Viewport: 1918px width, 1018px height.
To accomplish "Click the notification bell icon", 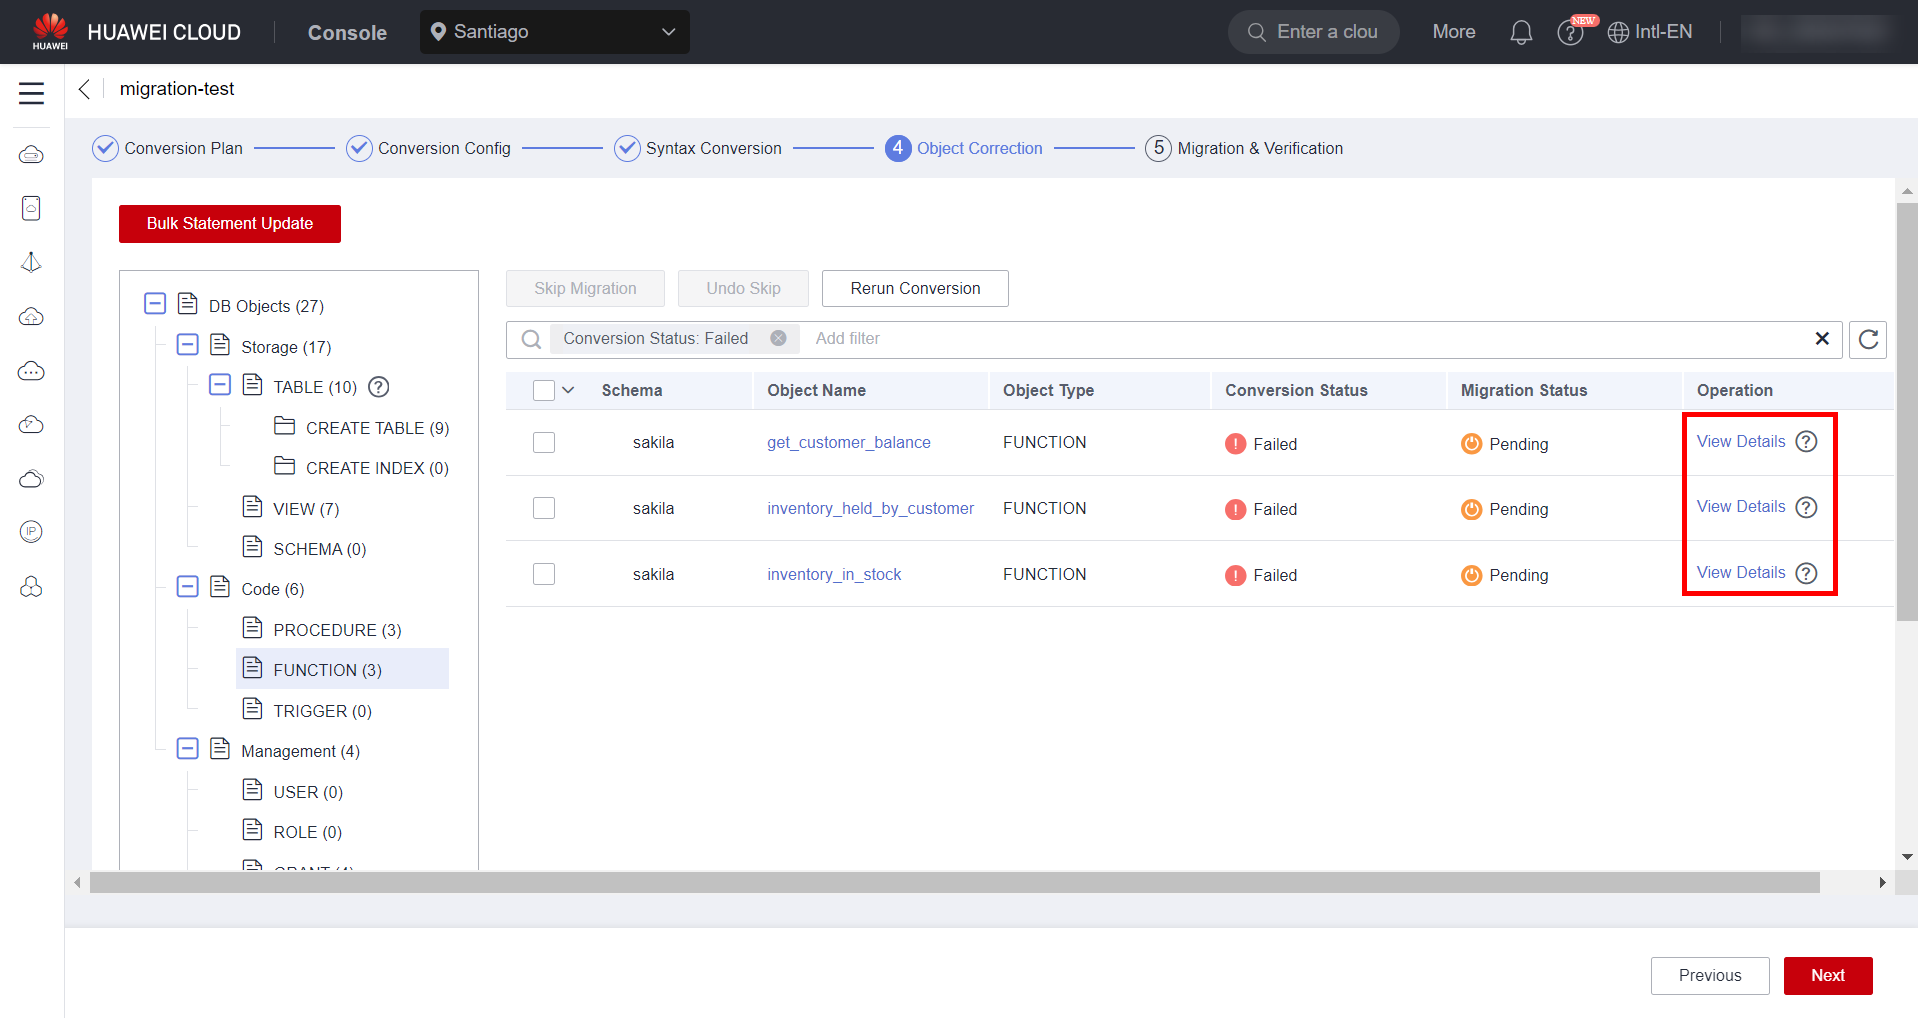I will point(1520,32).
